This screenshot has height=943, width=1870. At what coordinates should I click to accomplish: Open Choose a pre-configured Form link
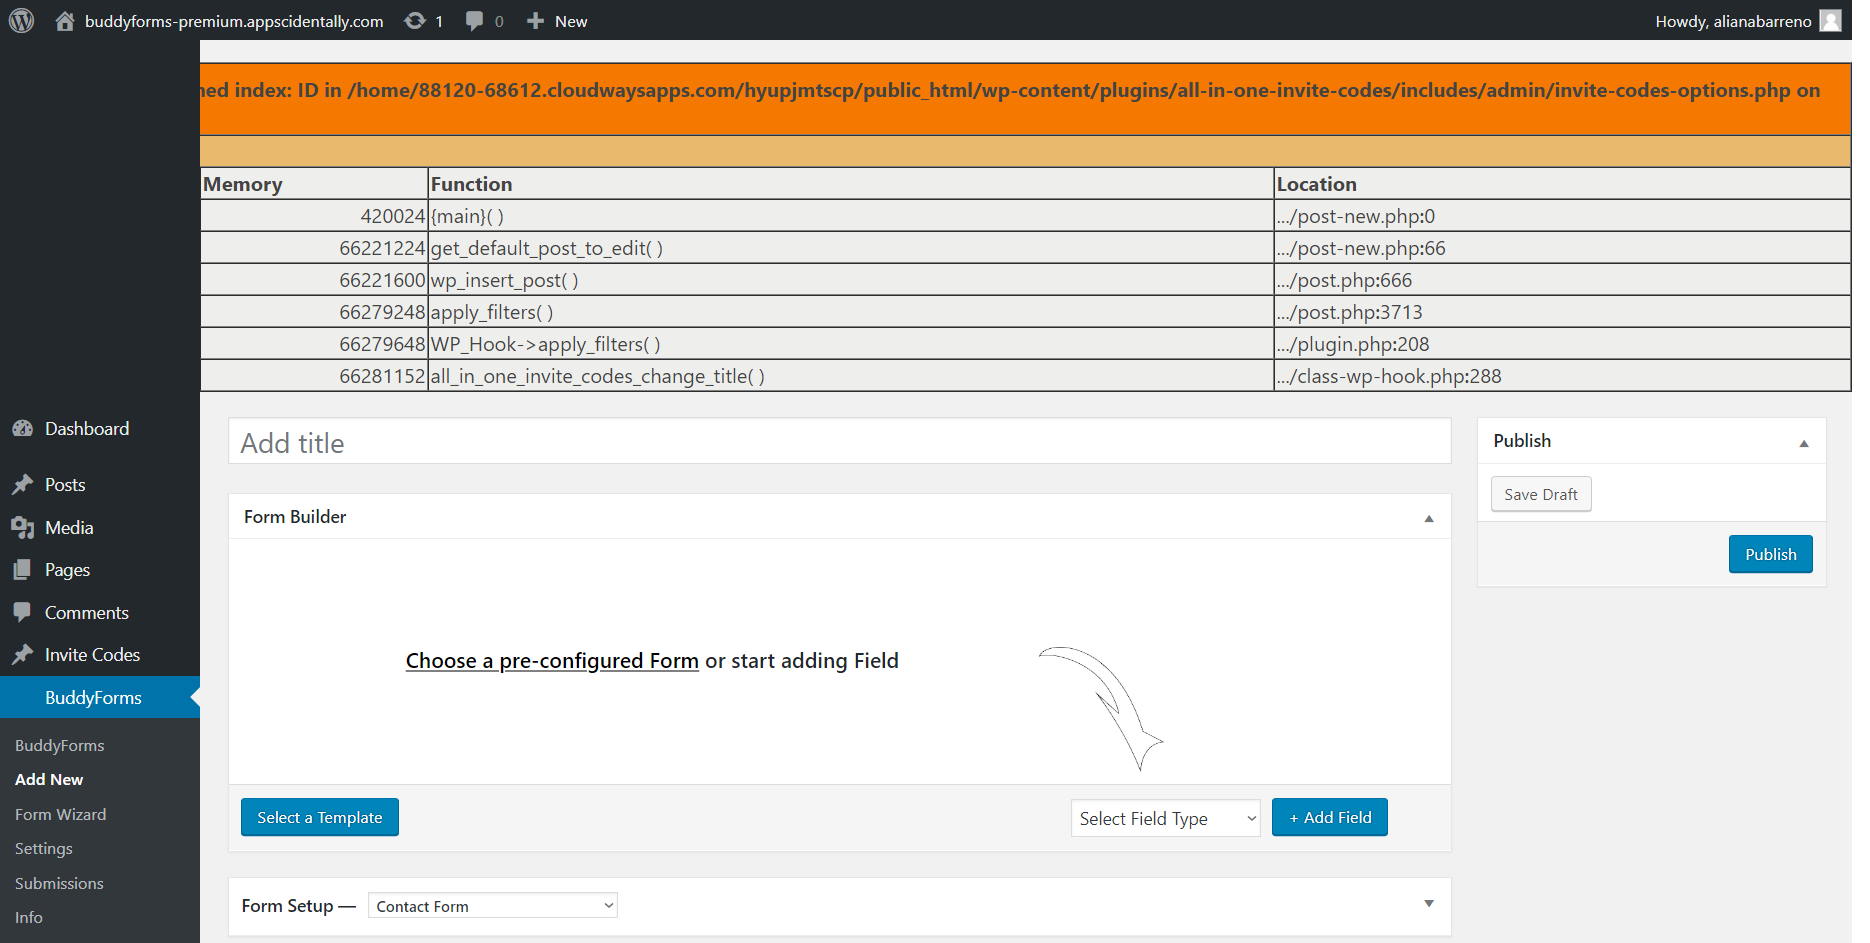click(552, 661)
